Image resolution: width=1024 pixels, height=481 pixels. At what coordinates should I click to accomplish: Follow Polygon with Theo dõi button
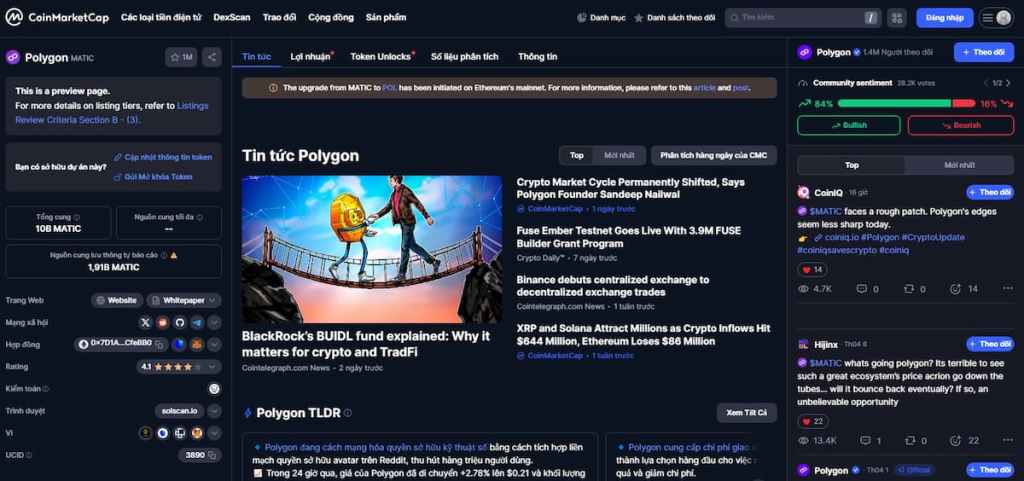(x=984, y=52)
